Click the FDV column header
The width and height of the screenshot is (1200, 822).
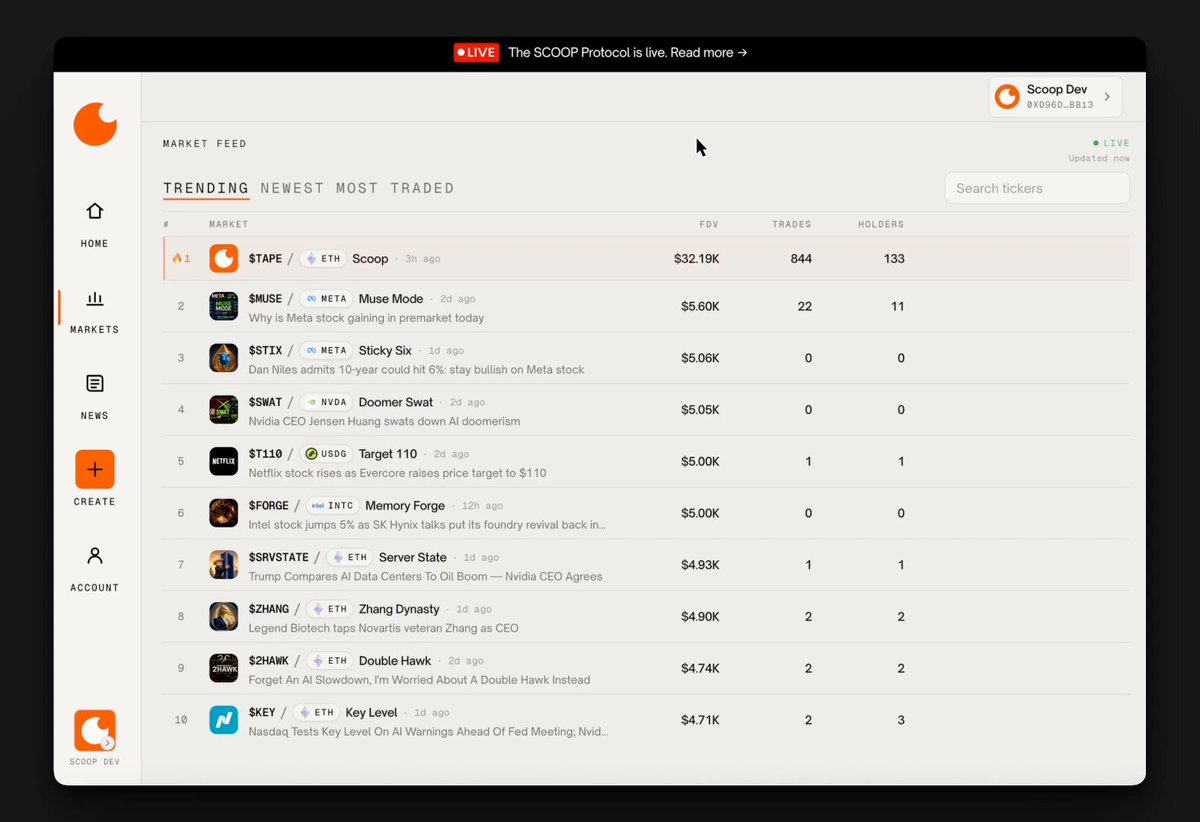point(709,224)
